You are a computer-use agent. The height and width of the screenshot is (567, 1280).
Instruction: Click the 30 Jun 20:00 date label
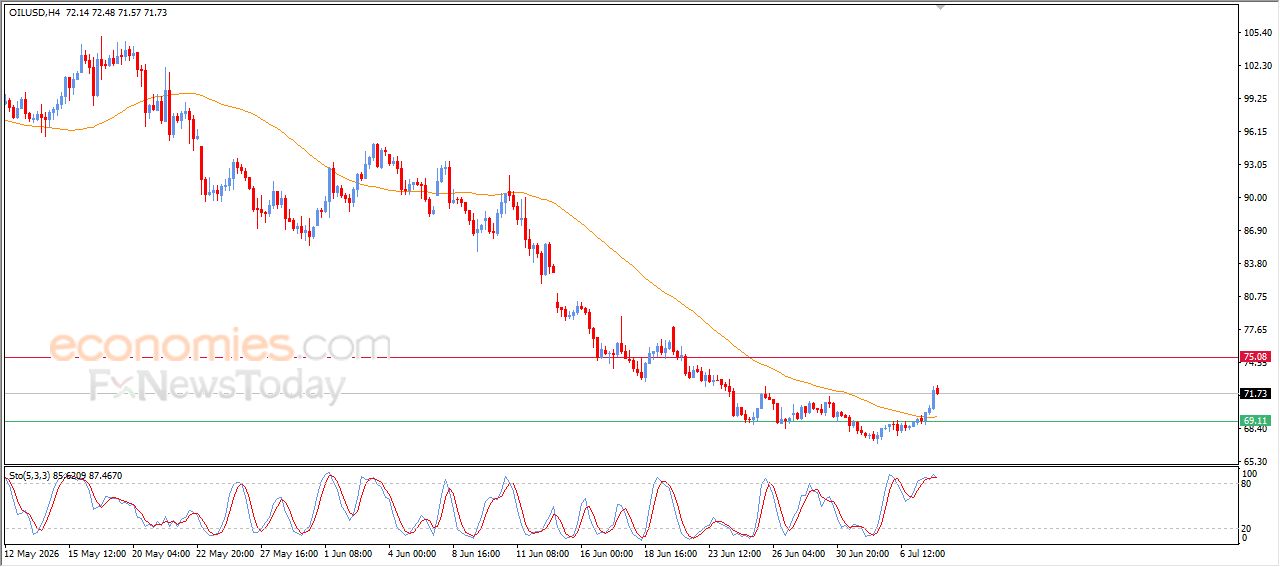862,553
